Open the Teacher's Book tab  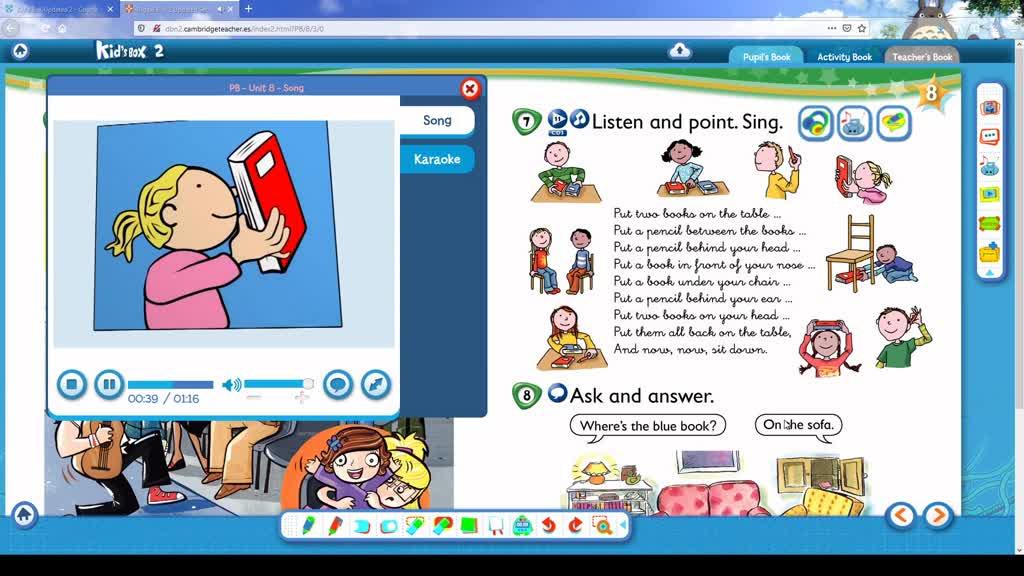(922, 57)
